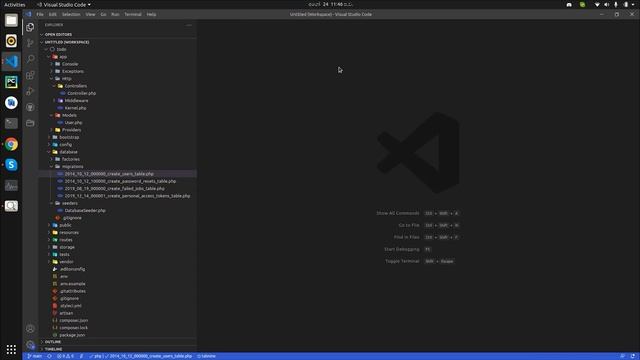The width and height of the screenshot is (640, 360).
Task: Collapse the Untitled (Workspace) section
Action: pos(118,42)
